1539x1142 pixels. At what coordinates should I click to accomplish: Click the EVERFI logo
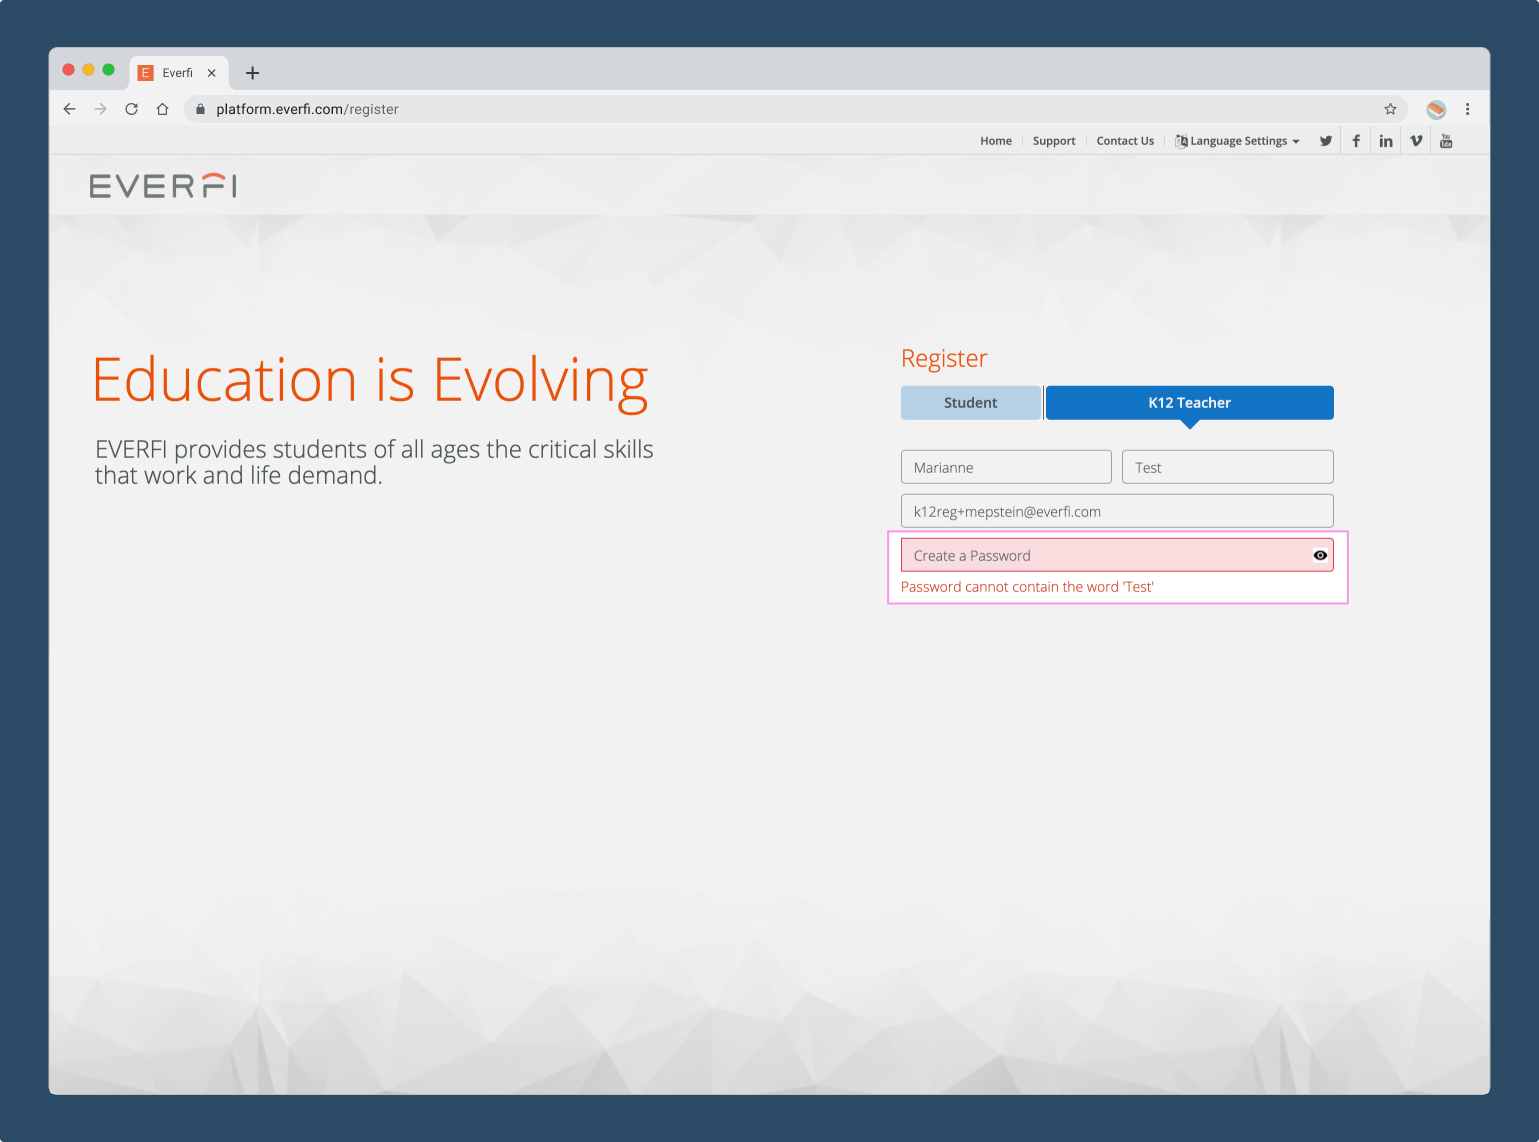tap(163, 186)
